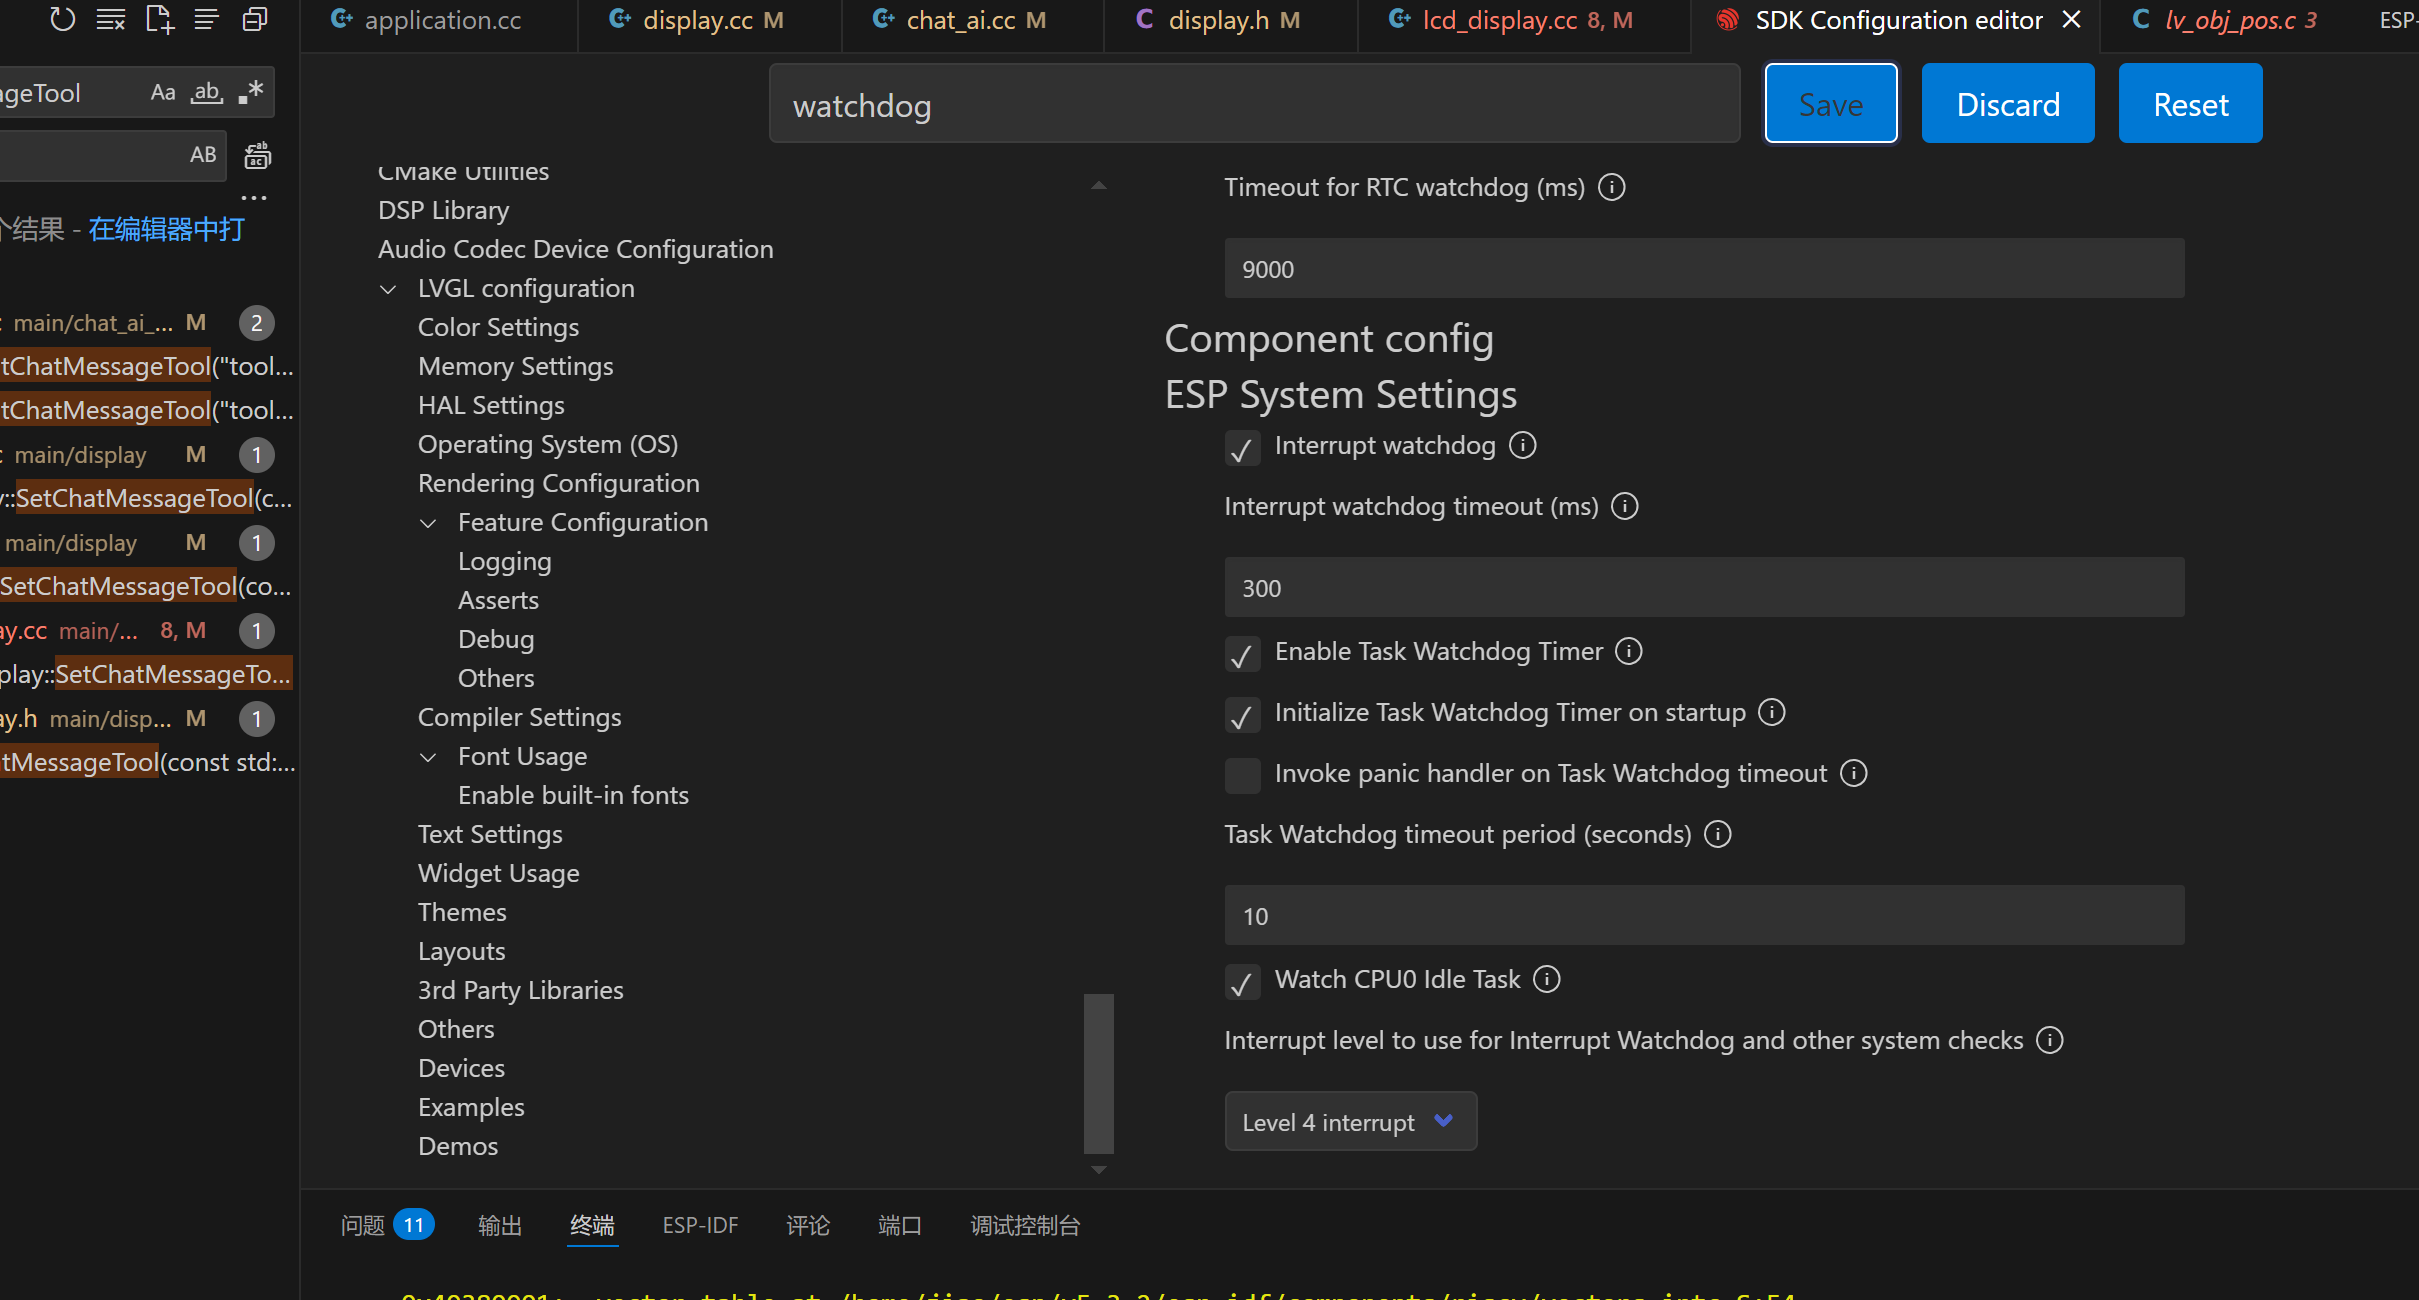Toggle the Watch CPU0 Idle Task checkbox
Image resolution: width=2419 pixels, height=1300 pixels.
[1242, 983]
